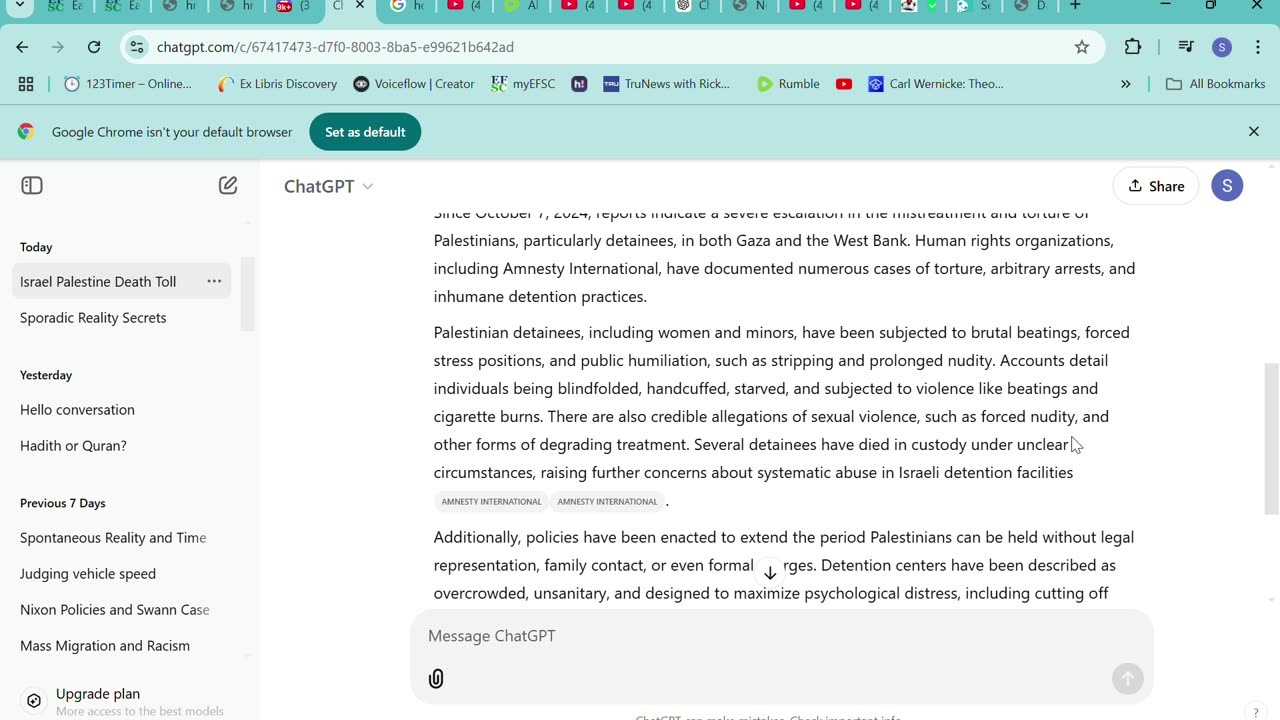Open the apps grid in bookmarks bar
Image resolution: width=1280 pixels, height=720 pixels.
(26, 84)
